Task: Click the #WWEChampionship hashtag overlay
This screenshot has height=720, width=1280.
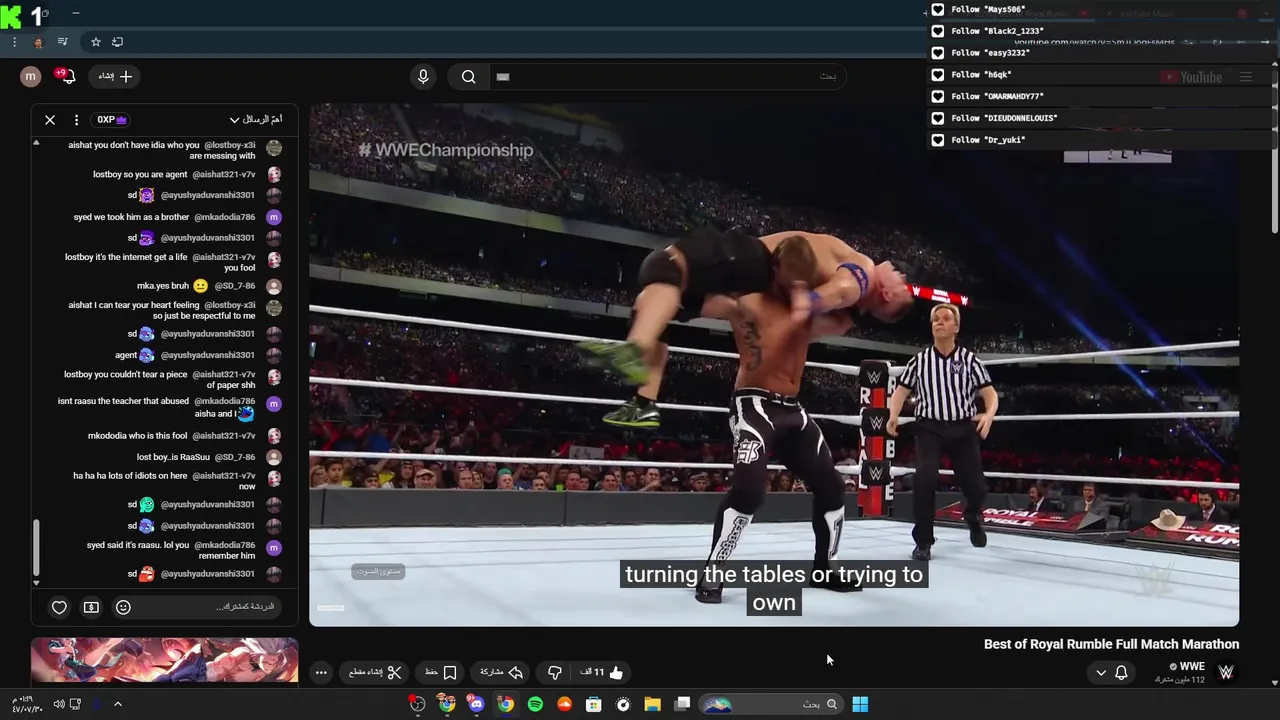Action: tap(446, 150)
